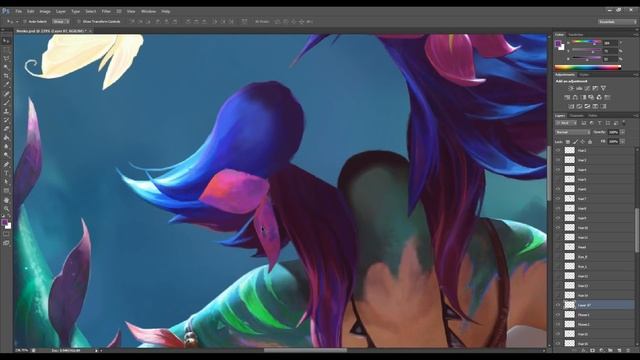The width and height of the screenshot is (640, 360).
Task: Open the Image menu
Action: click(45, 11)
